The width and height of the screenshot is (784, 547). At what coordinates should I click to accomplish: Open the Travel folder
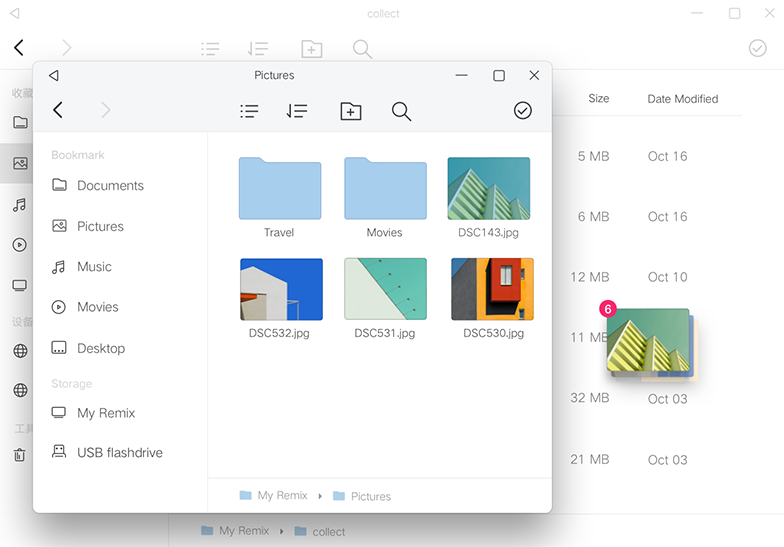pyautogui.click(x=280, y=198)
